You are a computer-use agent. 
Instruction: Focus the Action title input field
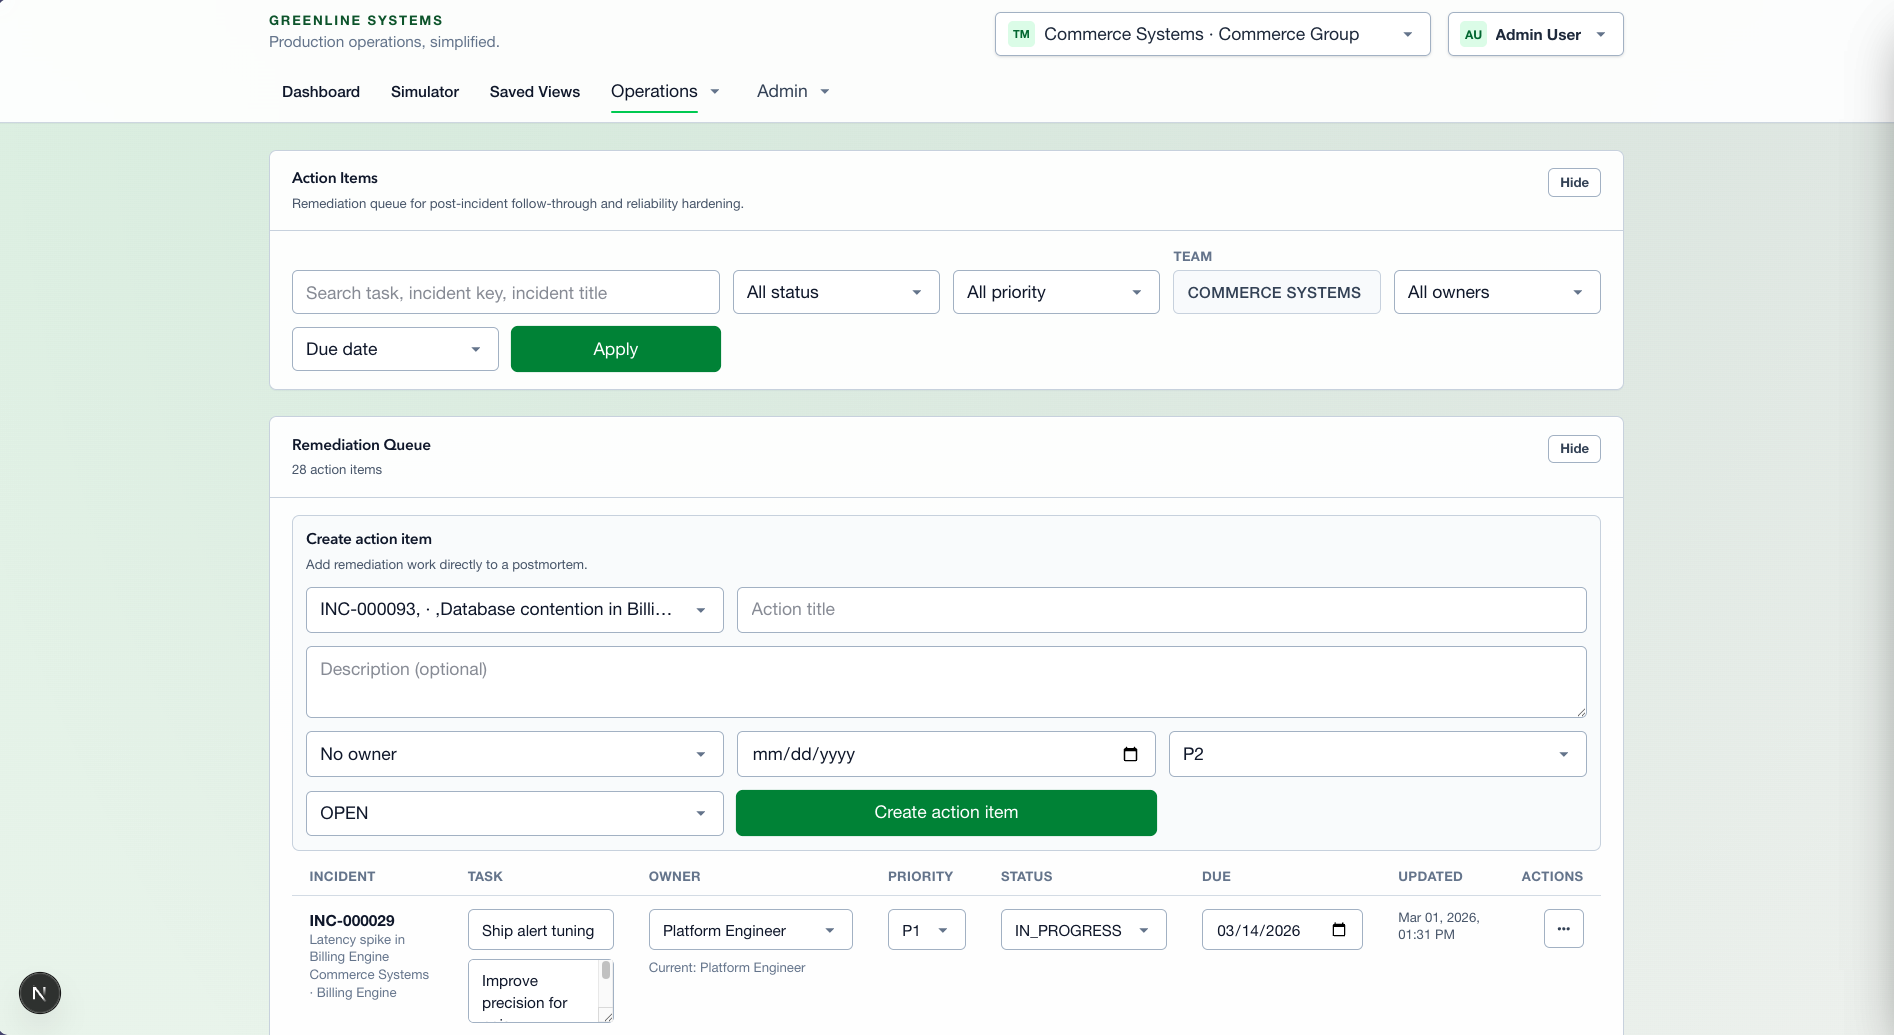pyautogui.click(x=1160, y=610)
